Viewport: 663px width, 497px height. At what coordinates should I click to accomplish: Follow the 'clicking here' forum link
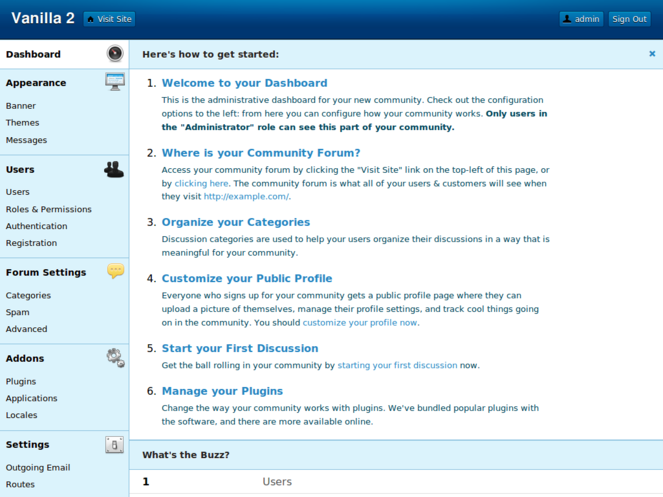202,184
